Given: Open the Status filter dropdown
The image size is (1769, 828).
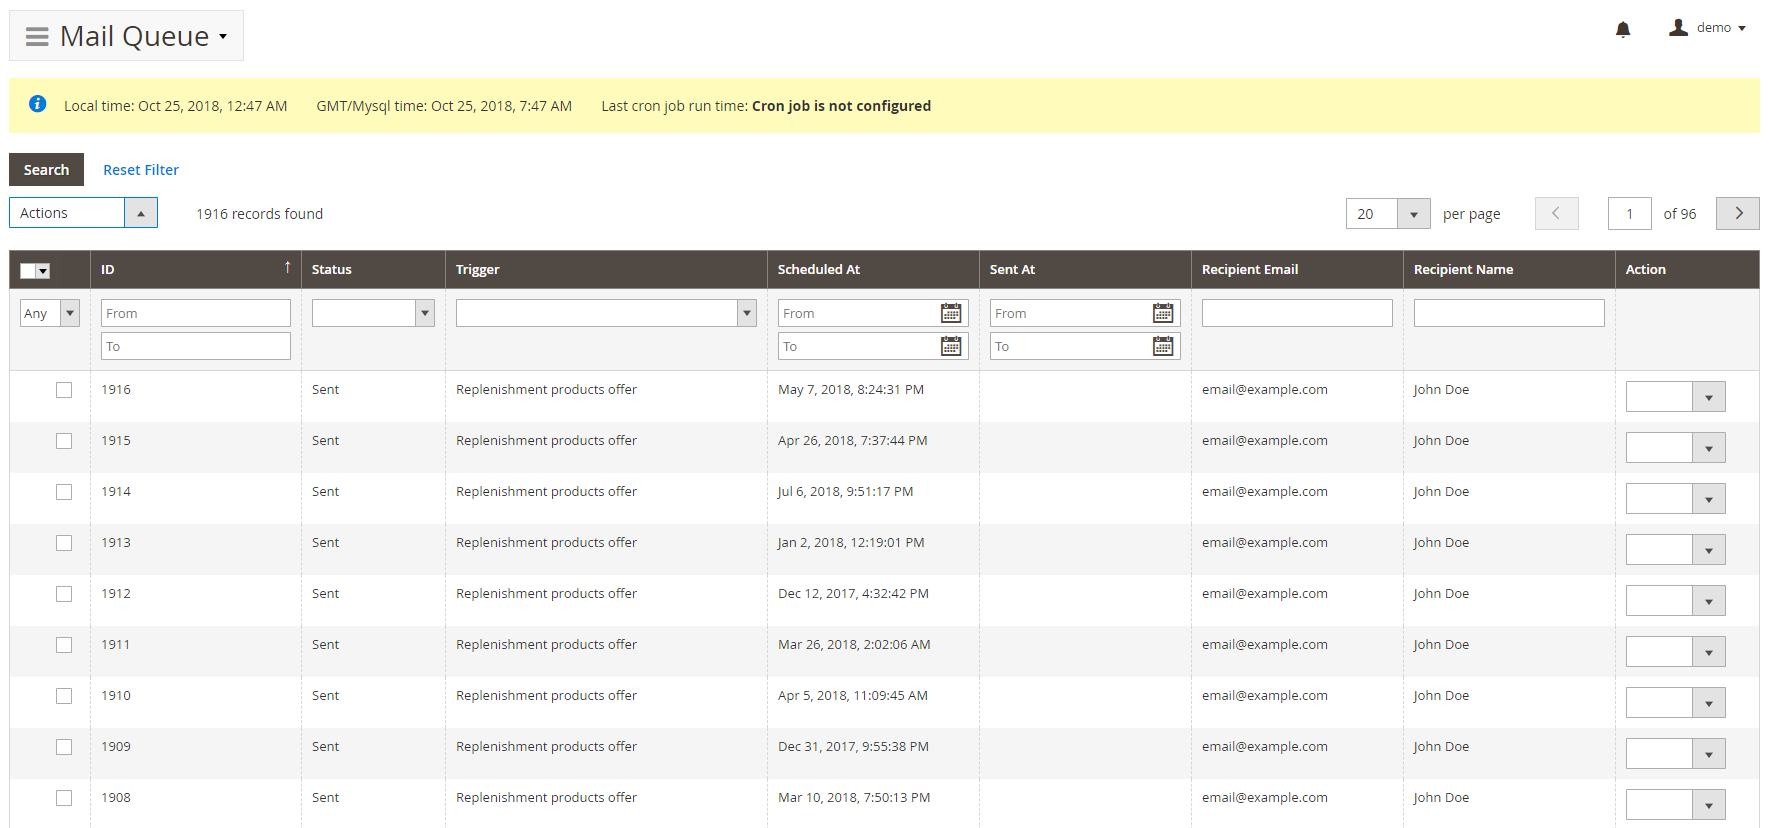Looking at the screenshot, I should pyautogui.click(x=373, y=313).
